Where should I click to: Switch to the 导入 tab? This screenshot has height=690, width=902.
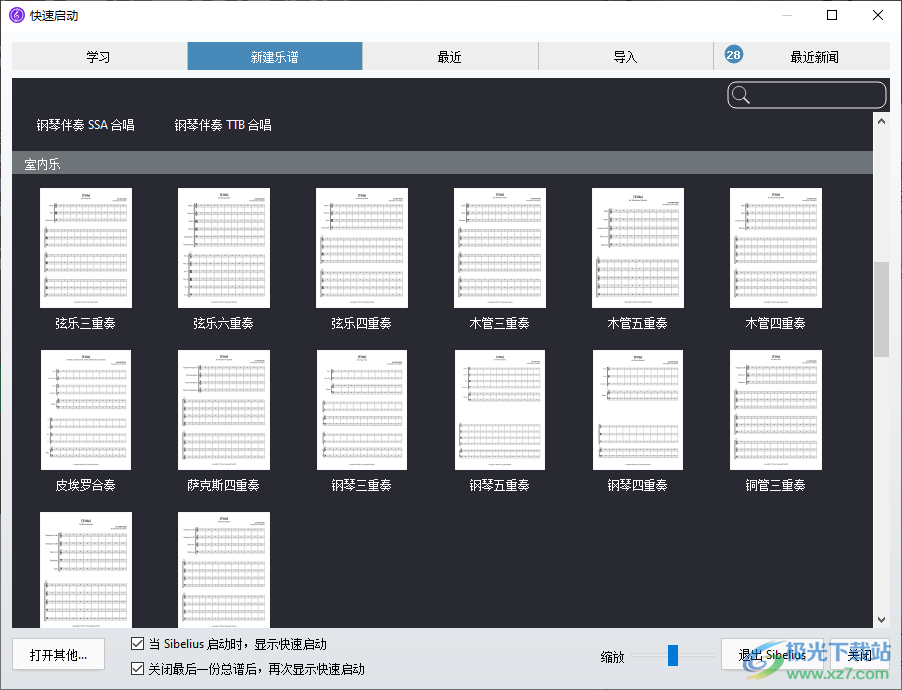[625, 56]
